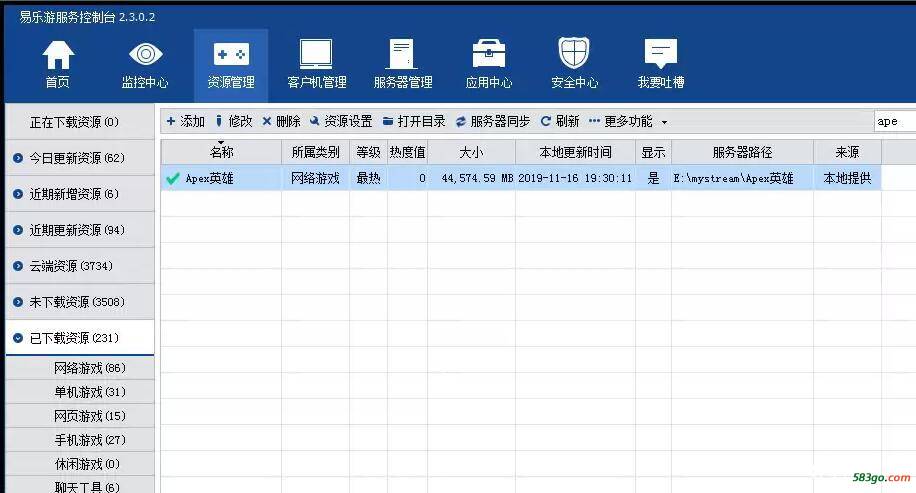Click 未下载资源 (3508) label
Image resolution: width=916 pixels, height=493 pixels.
tap(77, 302)
